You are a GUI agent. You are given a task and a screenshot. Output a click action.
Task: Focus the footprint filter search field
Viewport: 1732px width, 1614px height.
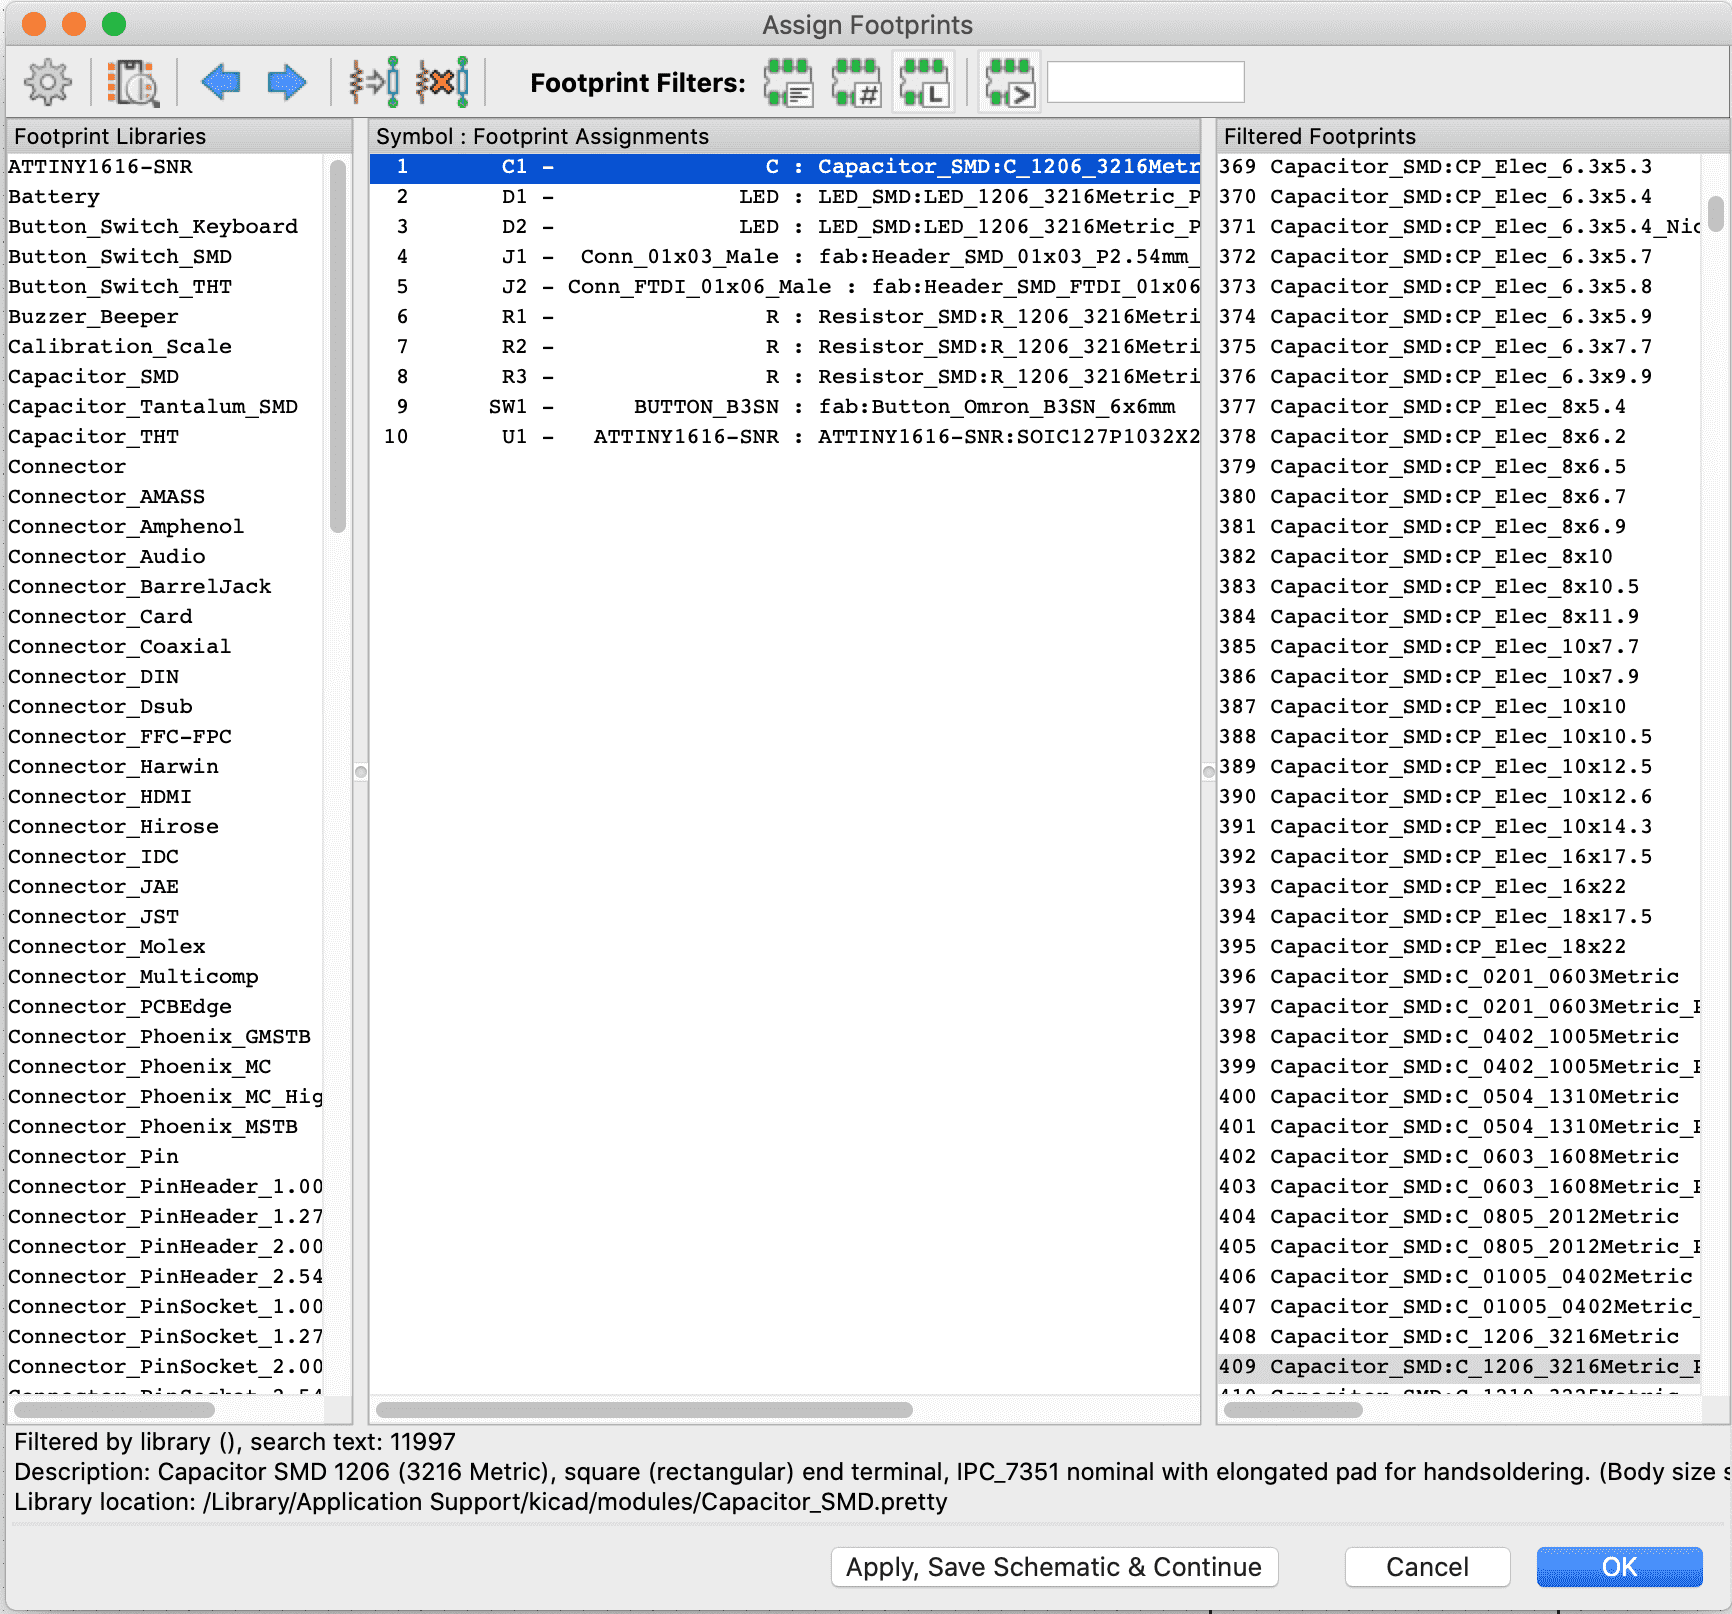click(x=1145, y=82)
